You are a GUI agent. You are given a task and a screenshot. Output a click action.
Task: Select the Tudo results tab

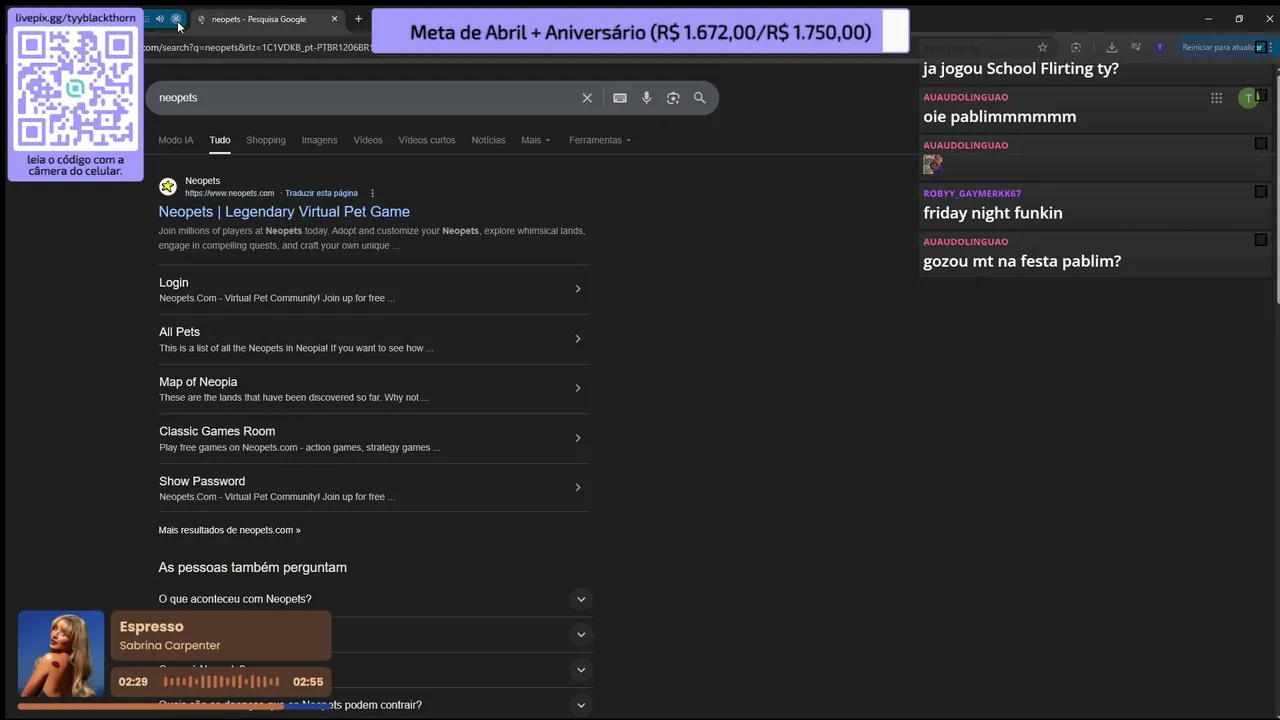(220, 140)
